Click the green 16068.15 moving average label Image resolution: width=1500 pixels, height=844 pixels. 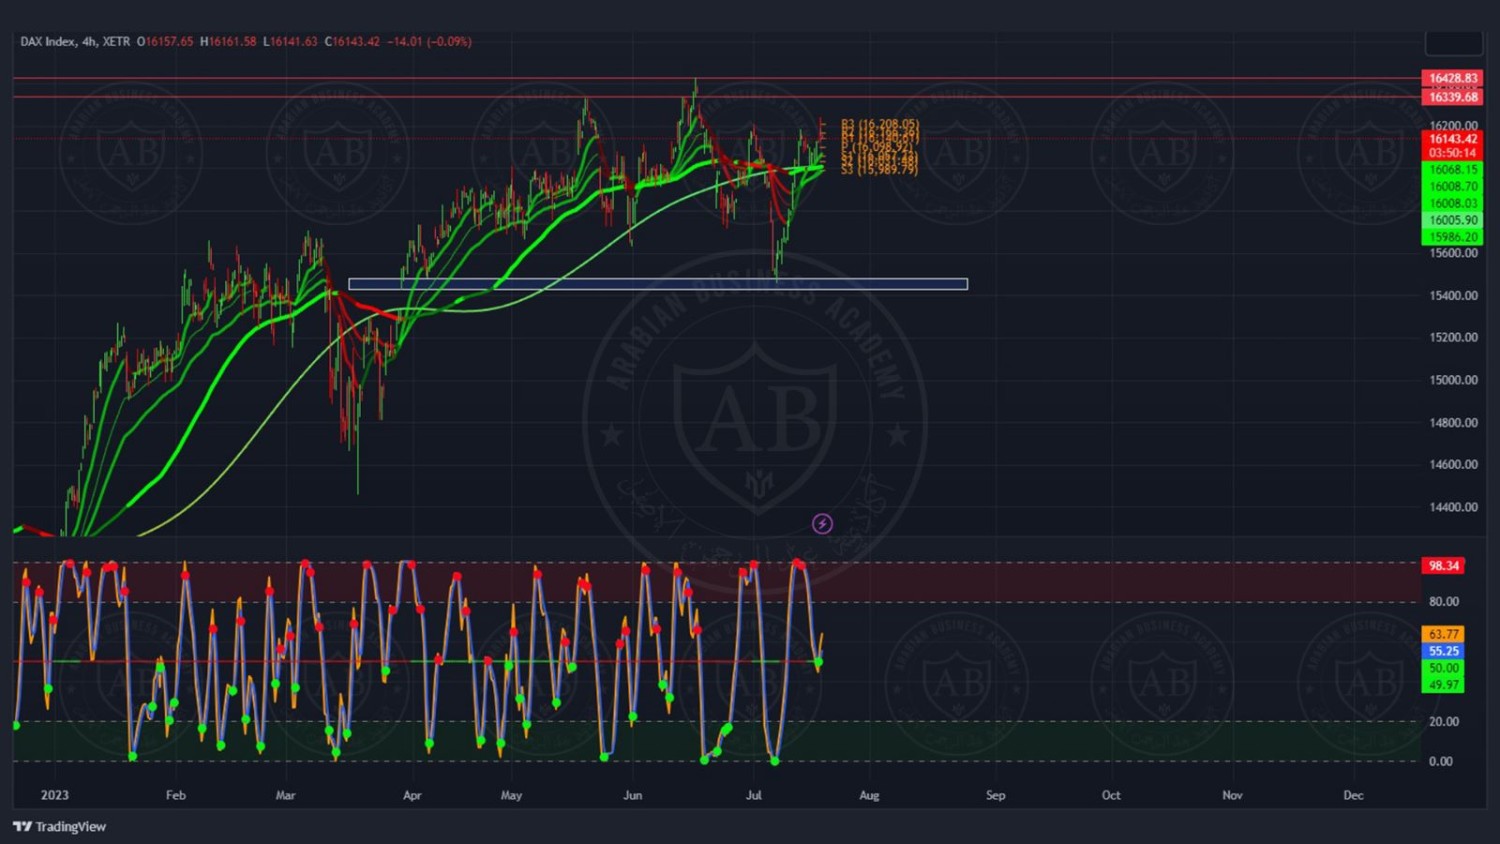[x=1452, y=170]
